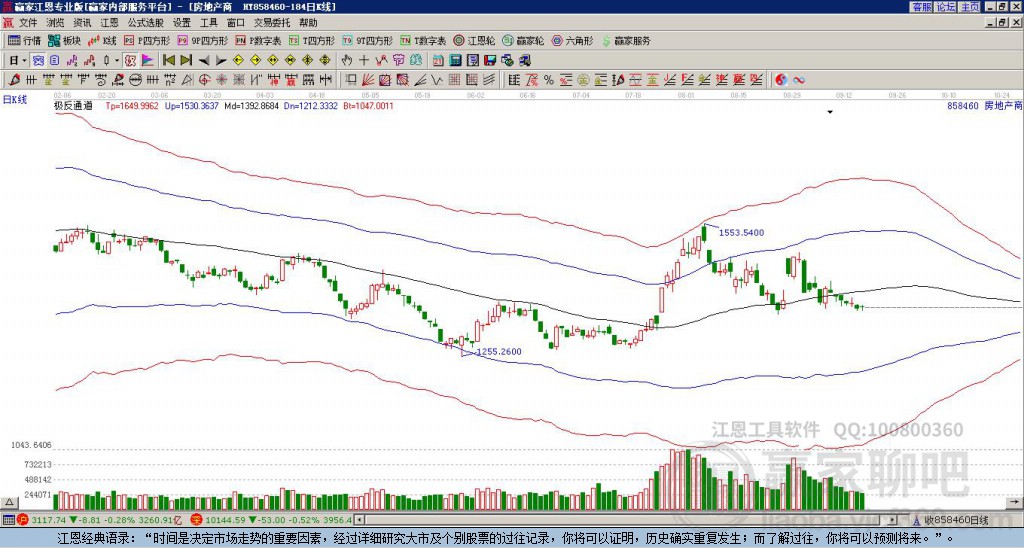Click the horizontal scrollbar left arrow

pyautogui.click(x=360, y=520)
